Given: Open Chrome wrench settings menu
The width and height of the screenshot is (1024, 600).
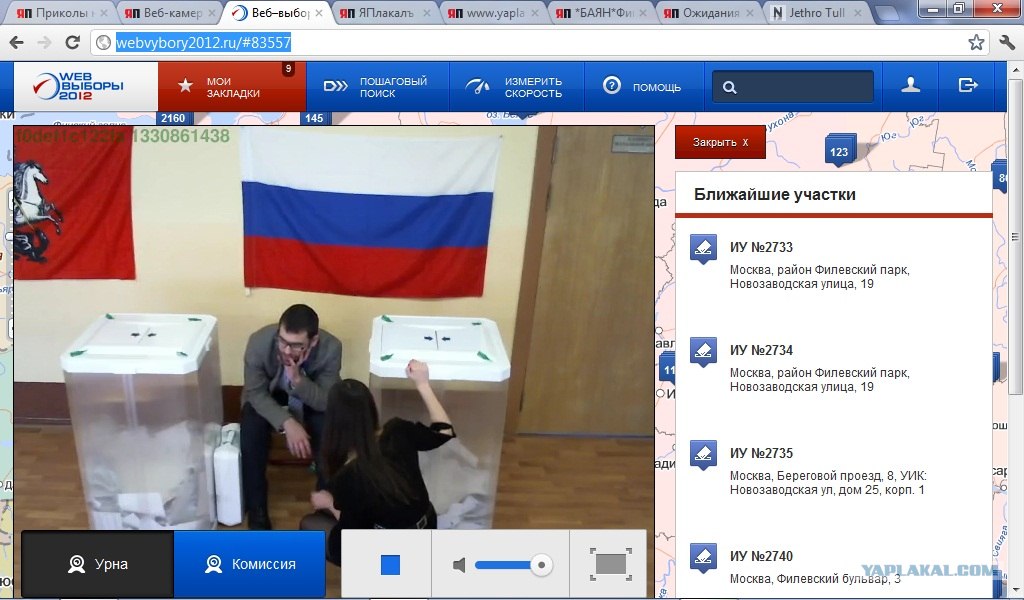Looking at the screenshot, I should point(1007,43).
